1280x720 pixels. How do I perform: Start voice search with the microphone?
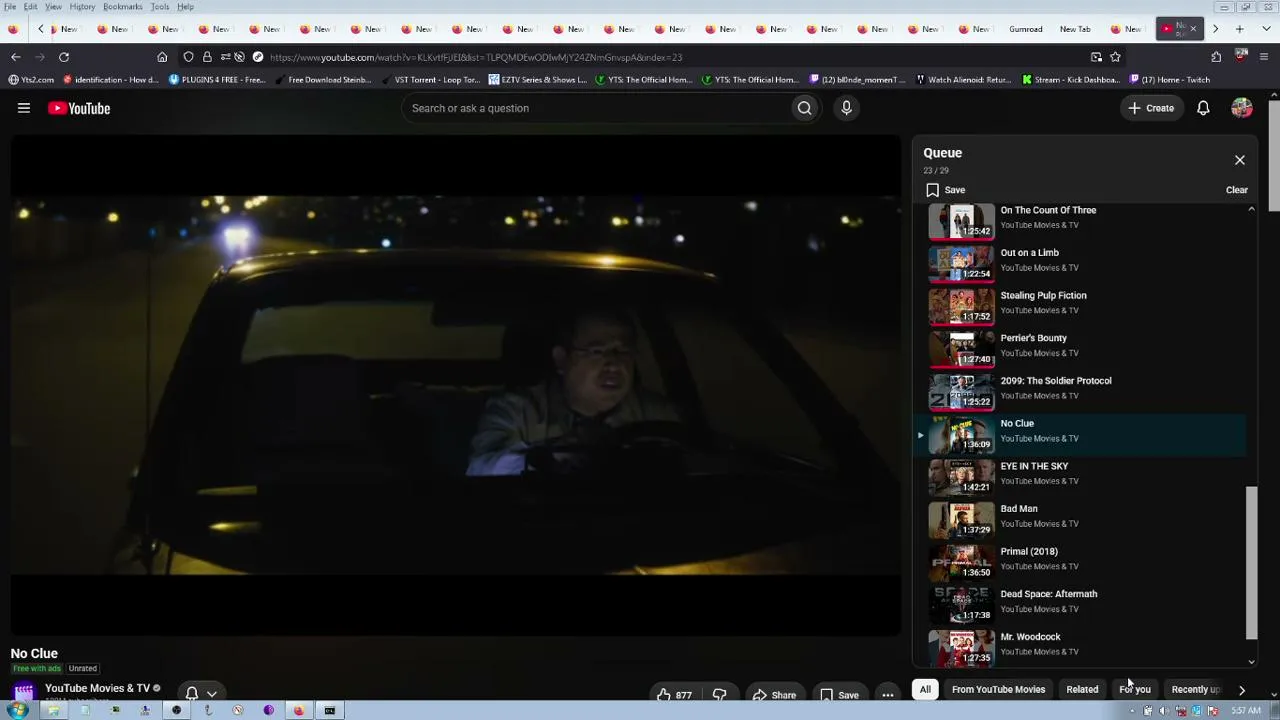[846, 108]
